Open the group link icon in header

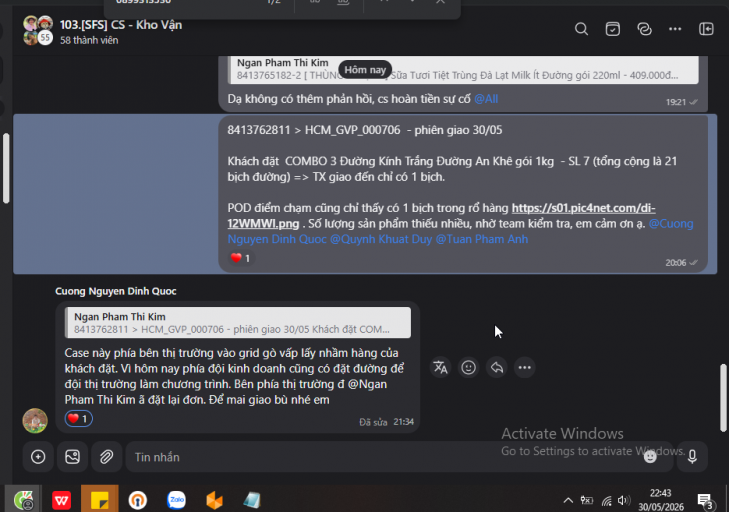644,29
